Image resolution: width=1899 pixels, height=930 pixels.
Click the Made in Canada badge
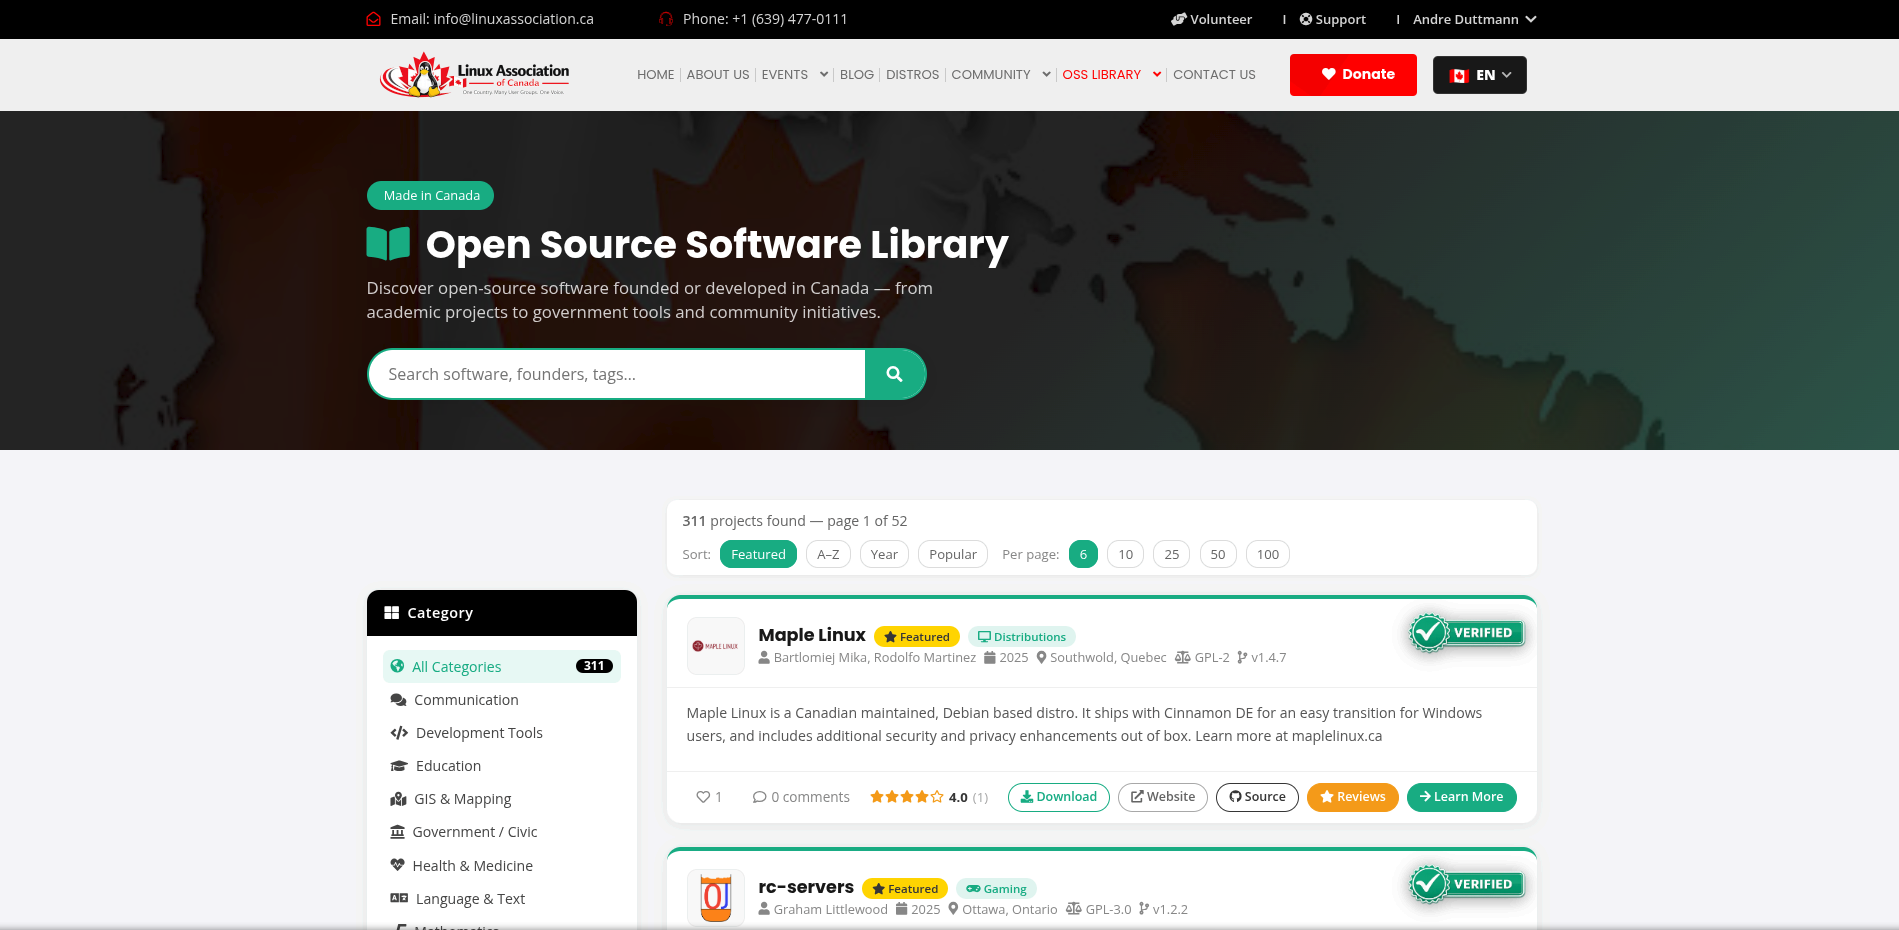pyautogui.click(x=431, y=196)
